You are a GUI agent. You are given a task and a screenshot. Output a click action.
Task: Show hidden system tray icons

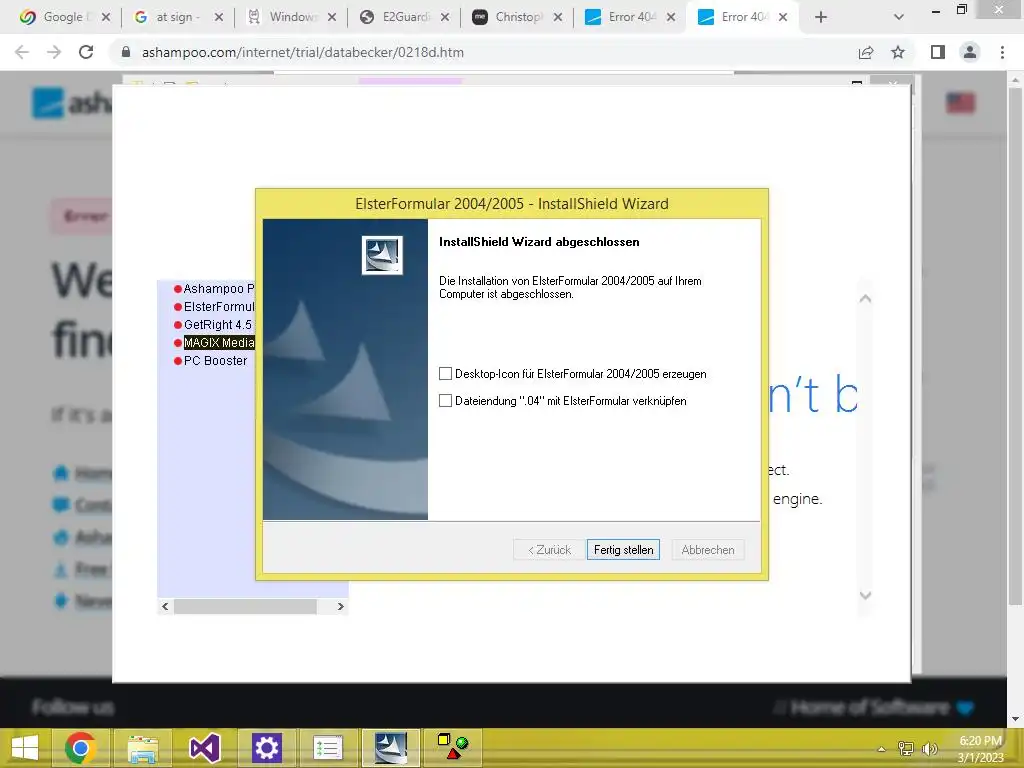click(882, 749)
